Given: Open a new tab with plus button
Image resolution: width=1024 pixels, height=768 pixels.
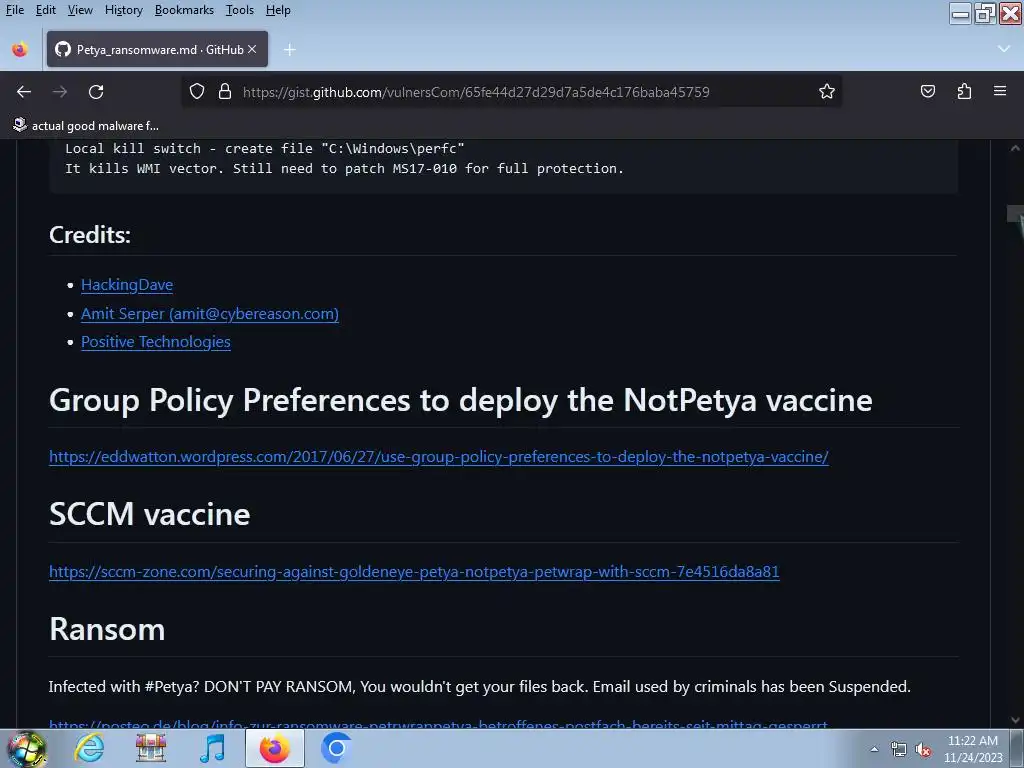Looking at the screenshot, I should point(290,50).
